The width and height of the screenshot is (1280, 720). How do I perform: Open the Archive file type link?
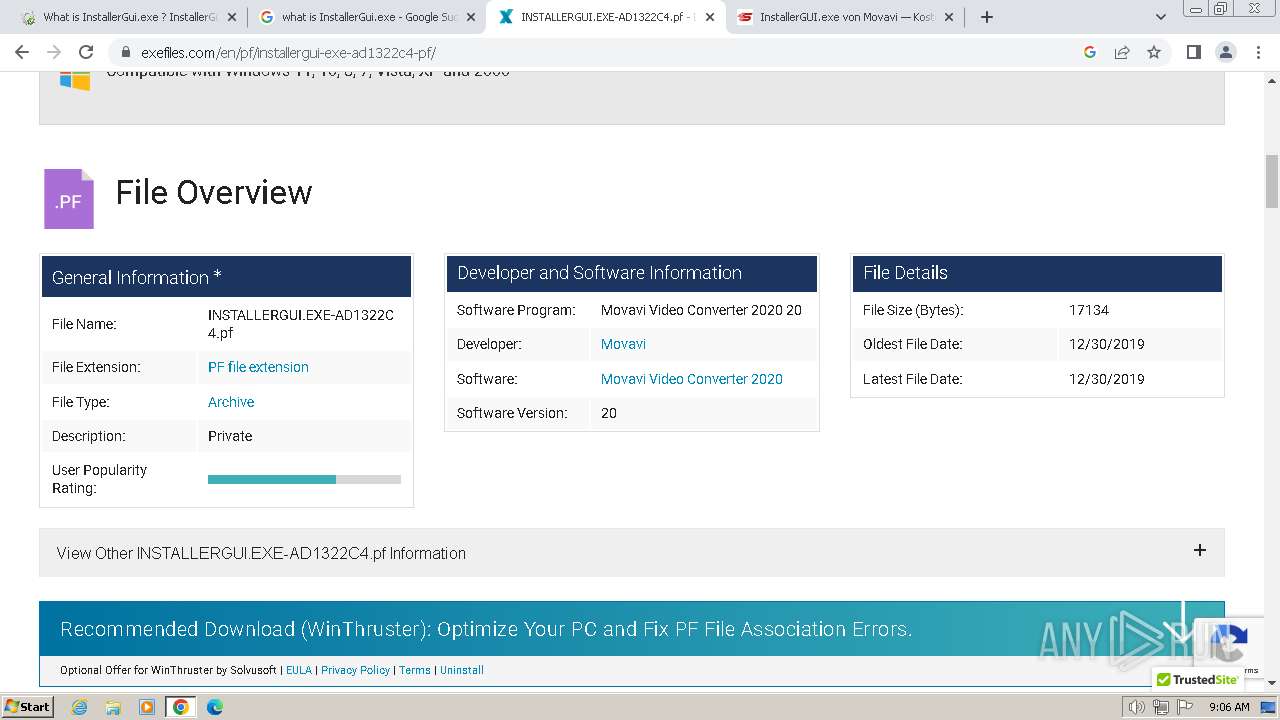[x=231, y=402]
